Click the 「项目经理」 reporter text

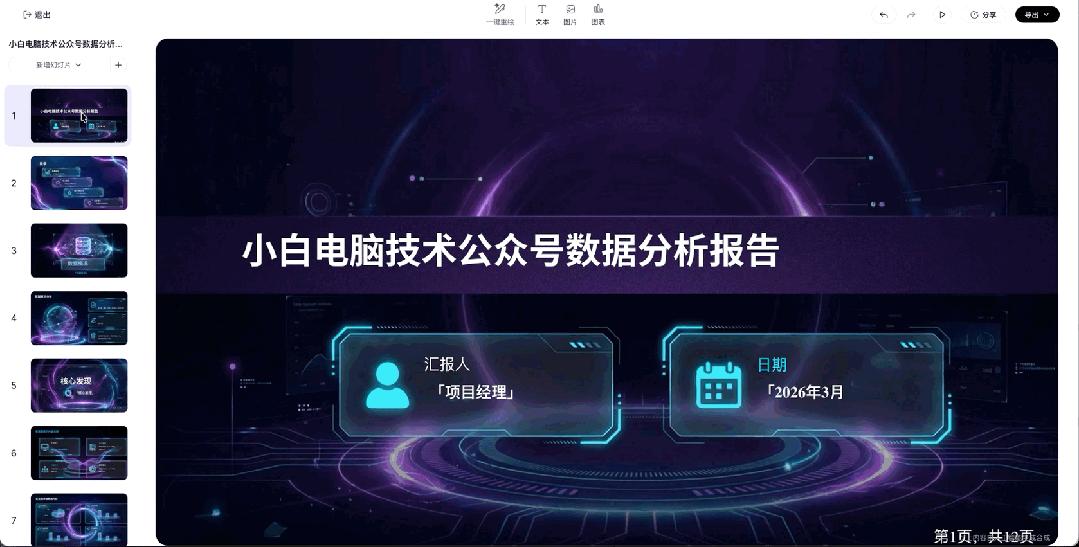point(475,392)
